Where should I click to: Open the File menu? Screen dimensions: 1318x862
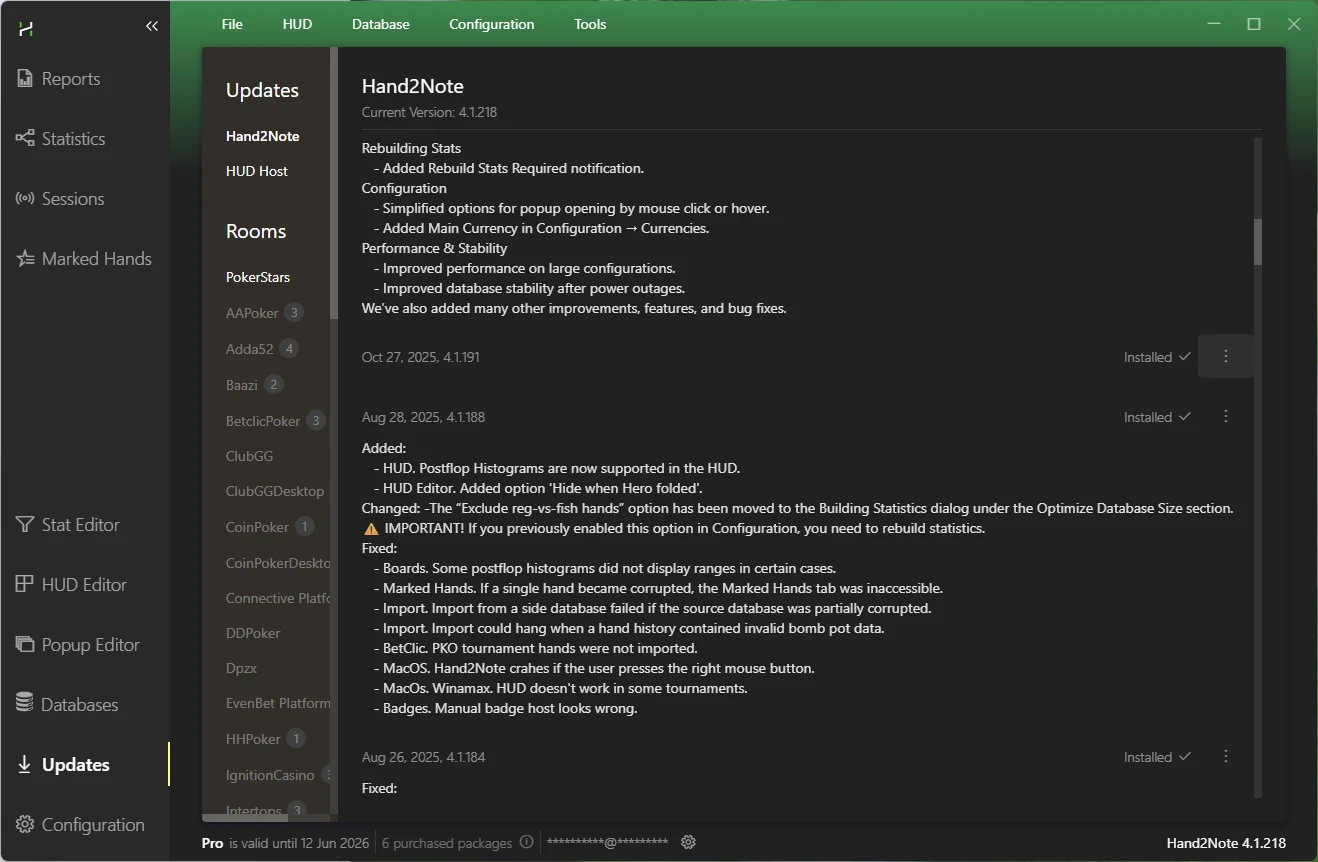(232, 24)
